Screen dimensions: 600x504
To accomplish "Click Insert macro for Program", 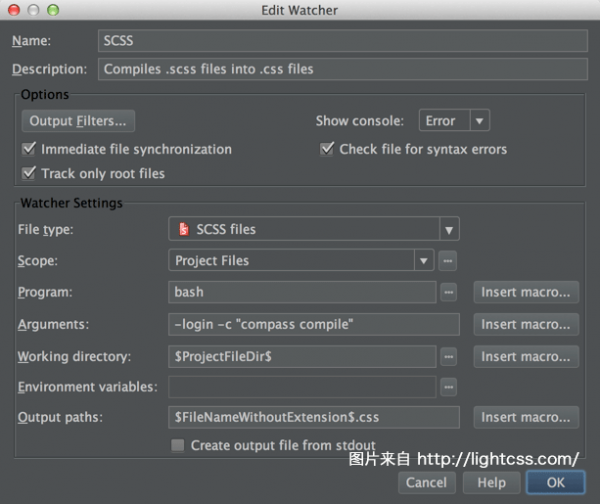I will tap(526, 292).
